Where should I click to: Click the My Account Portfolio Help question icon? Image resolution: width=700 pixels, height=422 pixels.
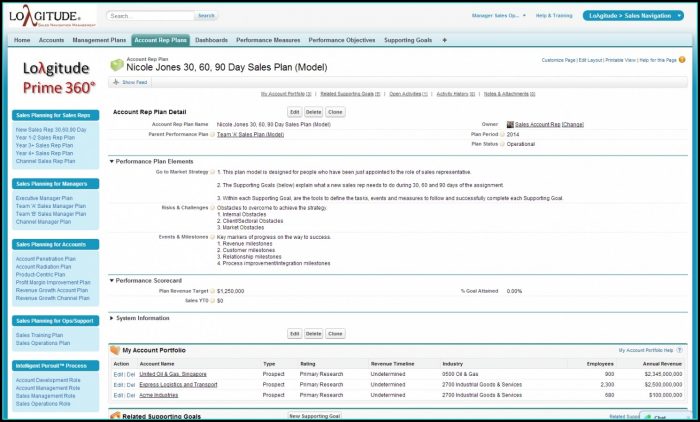pyautogui.click(x=679, y=351)
